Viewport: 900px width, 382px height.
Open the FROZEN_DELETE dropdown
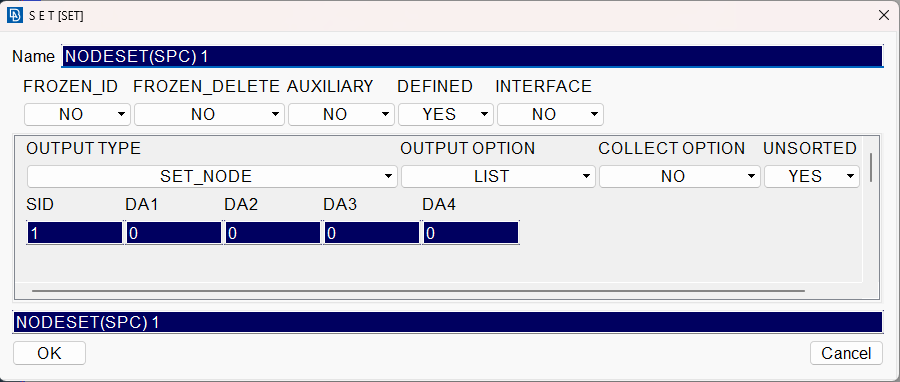(x=210, y=114)
